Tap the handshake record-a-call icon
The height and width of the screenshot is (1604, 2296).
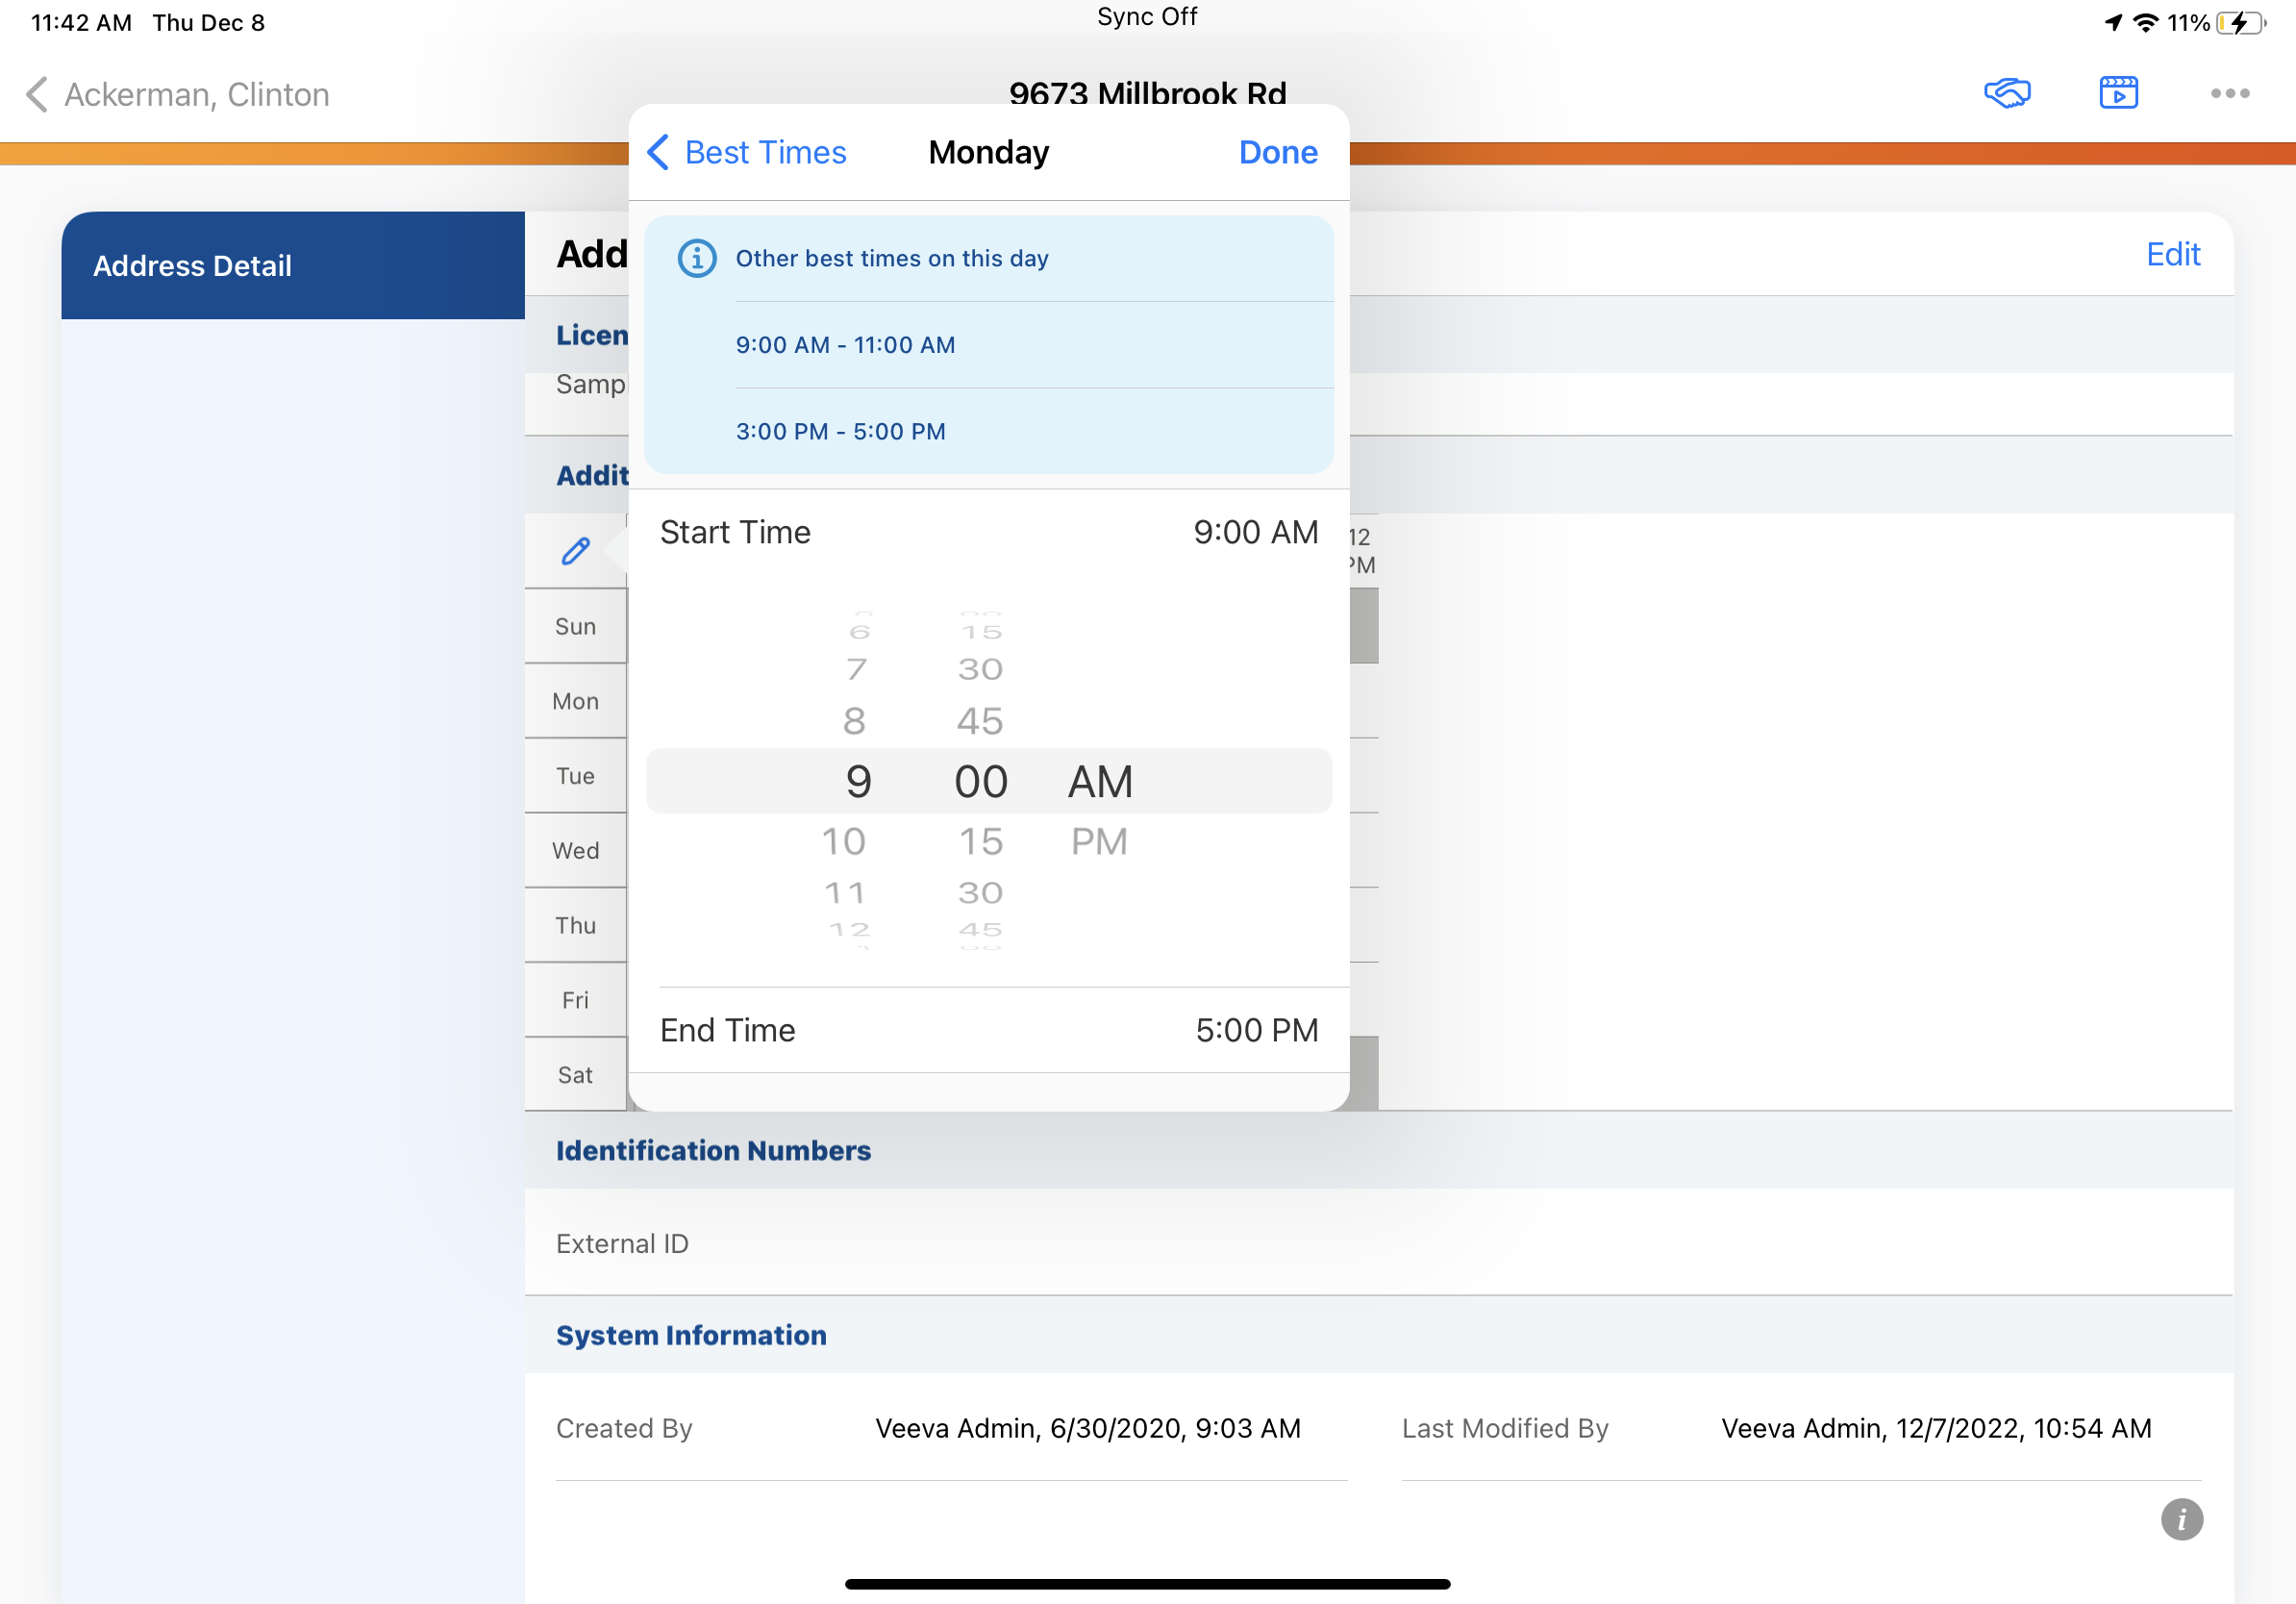[2006, 93]
